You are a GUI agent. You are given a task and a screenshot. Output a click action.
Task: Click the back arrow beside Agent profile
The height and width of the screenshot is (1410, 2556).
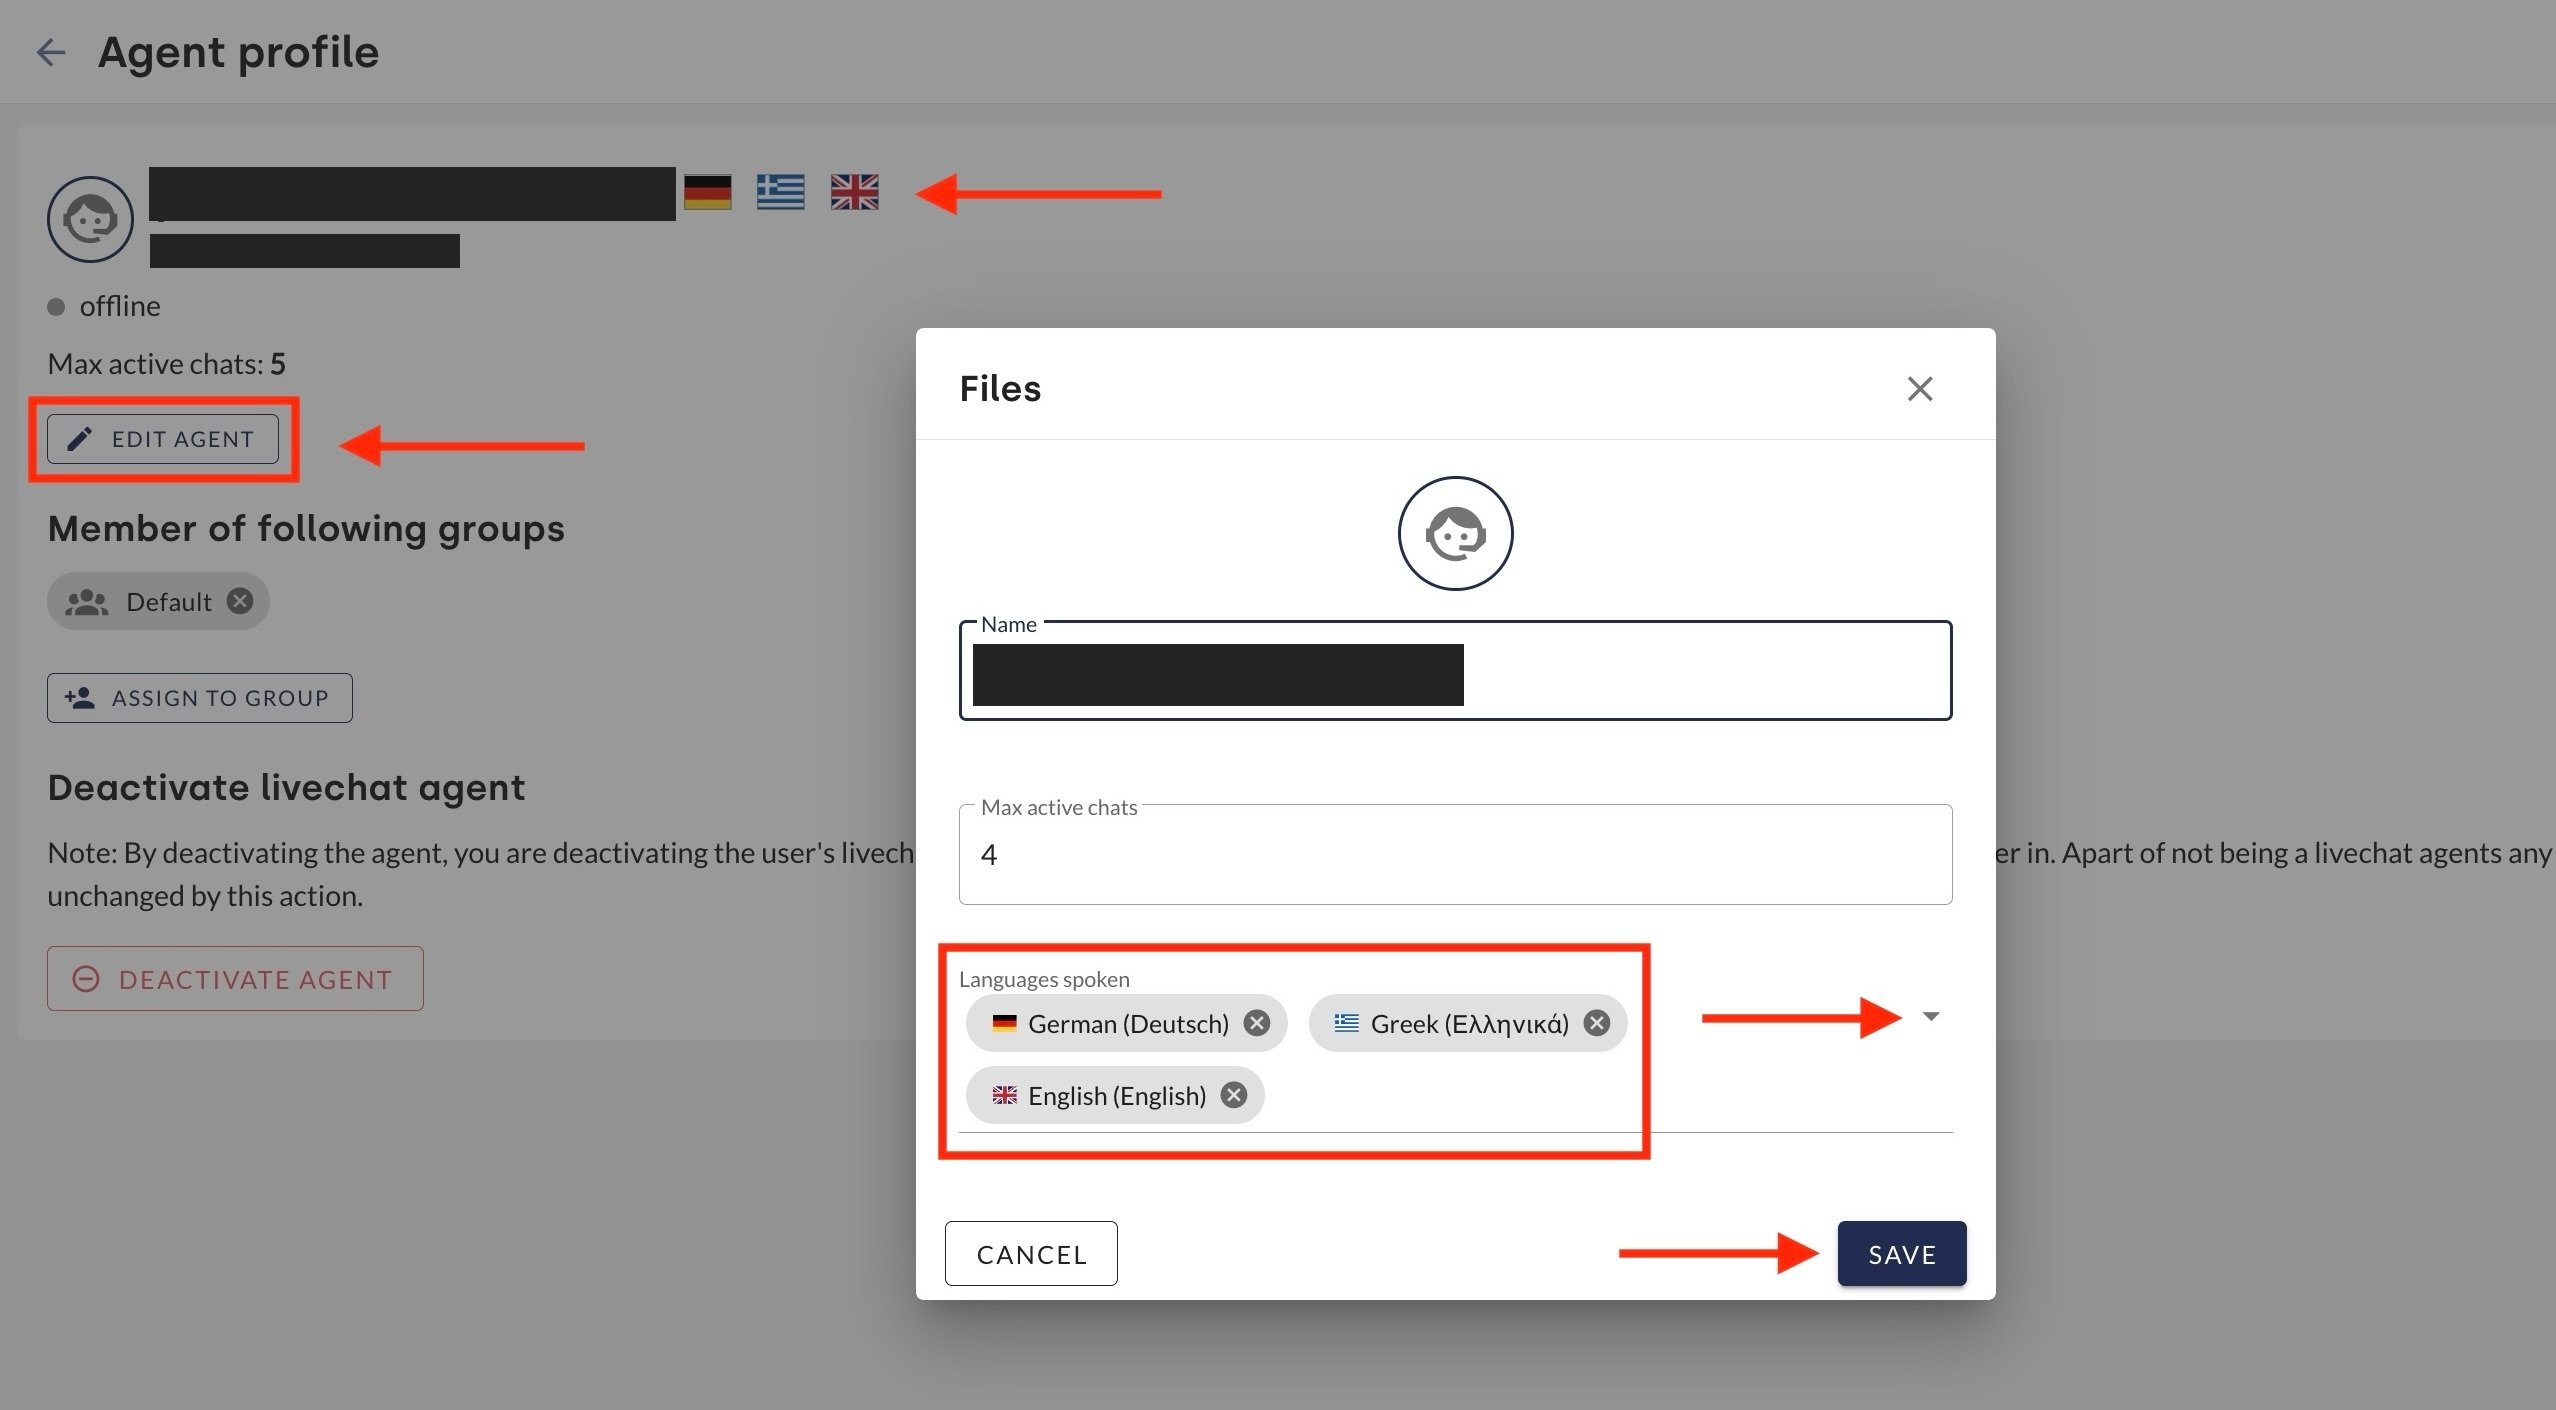pos(50,52)
